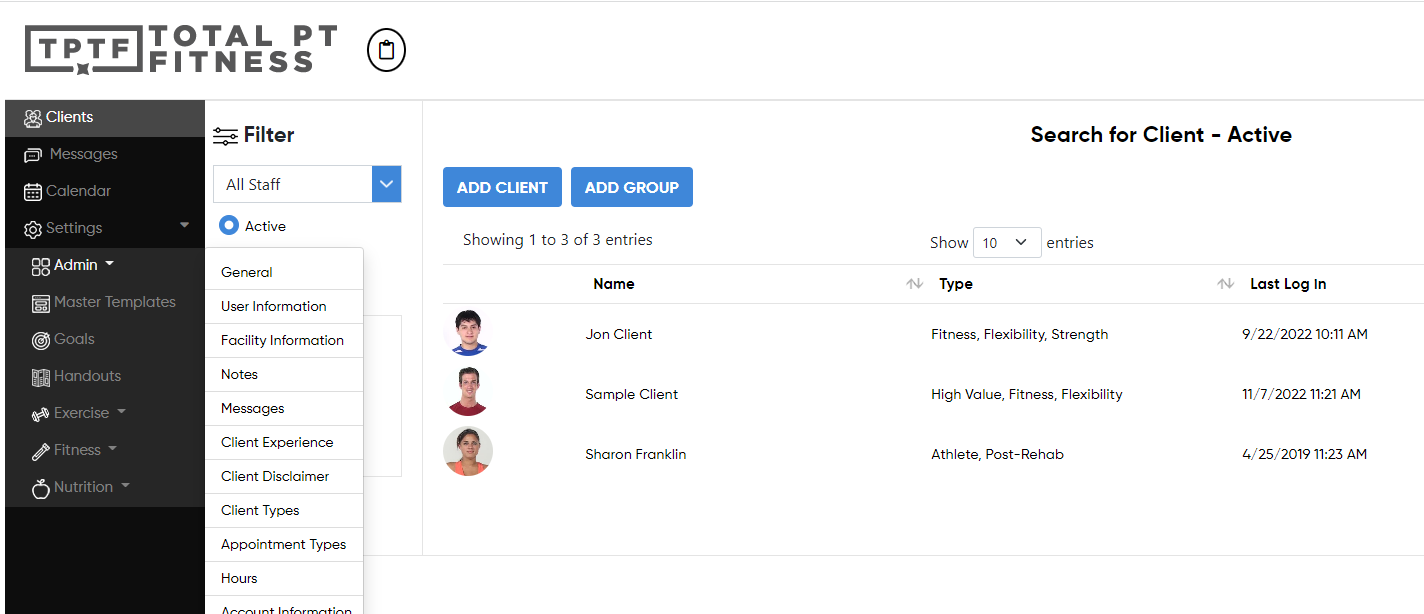Expand the Fitness submenu caret
Screen dimensions: 1424x614
point(112,448)
